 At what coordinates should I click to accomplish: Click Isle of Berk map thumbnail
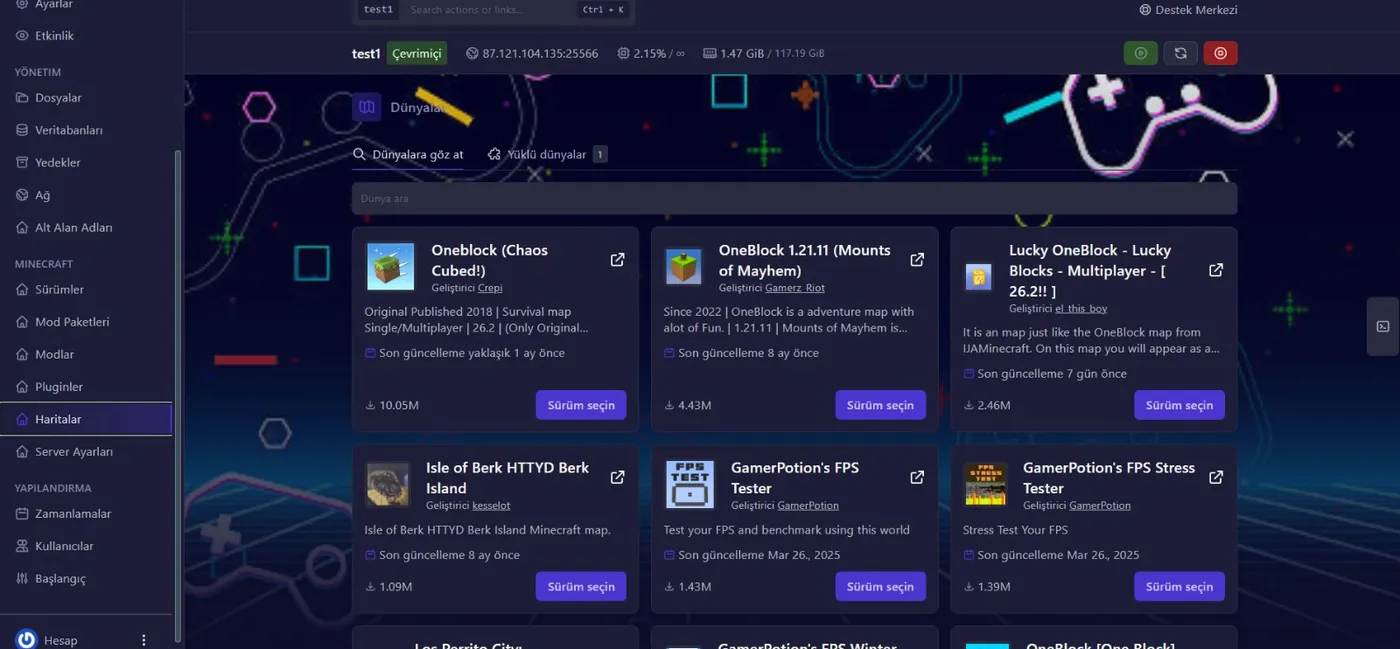tap(387, 485)
